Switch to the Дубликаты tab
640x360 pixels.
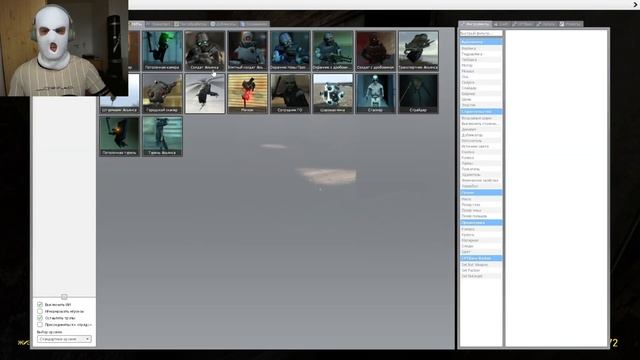coord(224,24)
